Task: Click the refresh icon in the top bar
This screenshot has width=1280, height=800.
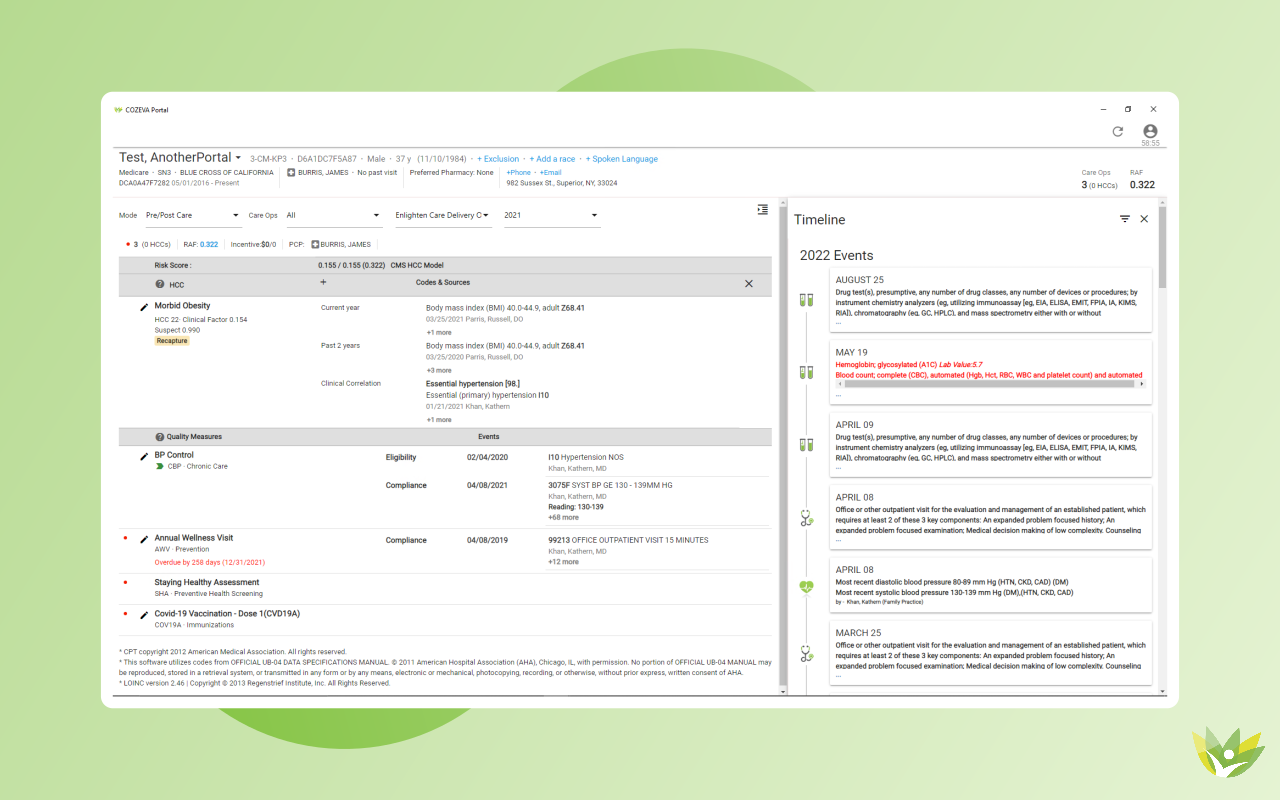Action: (1118, 132)
